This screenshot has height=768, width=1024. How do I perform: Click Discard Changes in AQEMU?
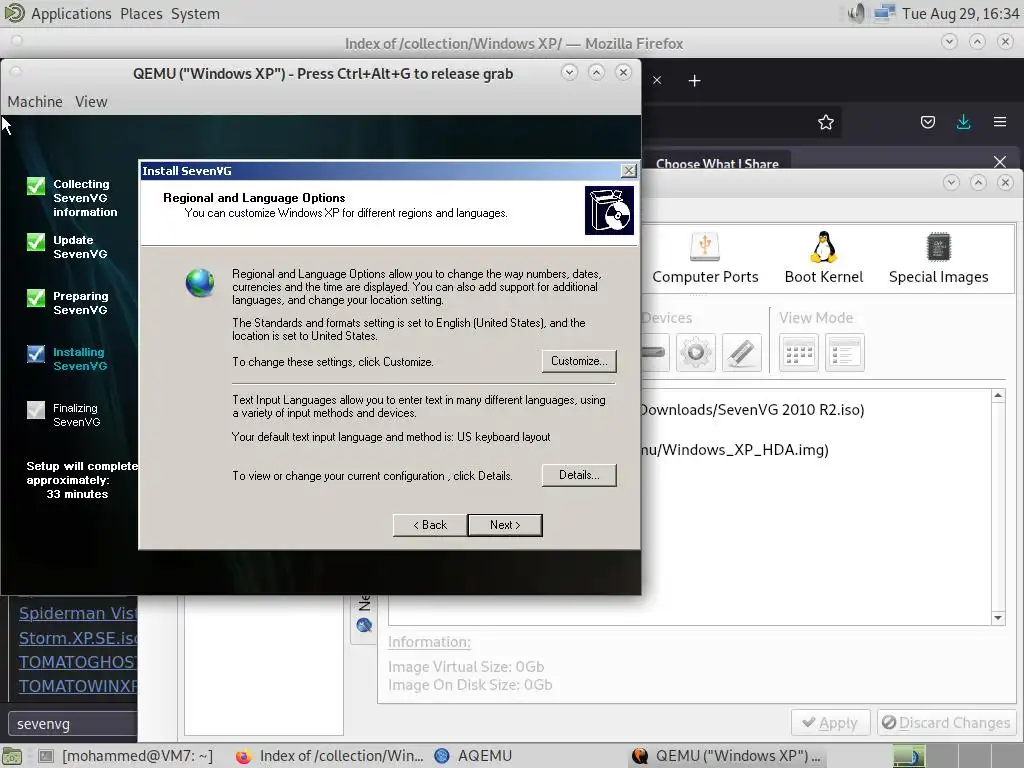[x=946, y=723]
